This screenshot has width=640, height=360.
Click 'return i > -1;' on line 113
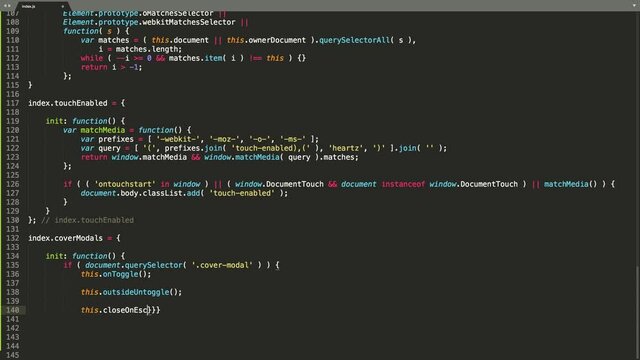(111, 67)
